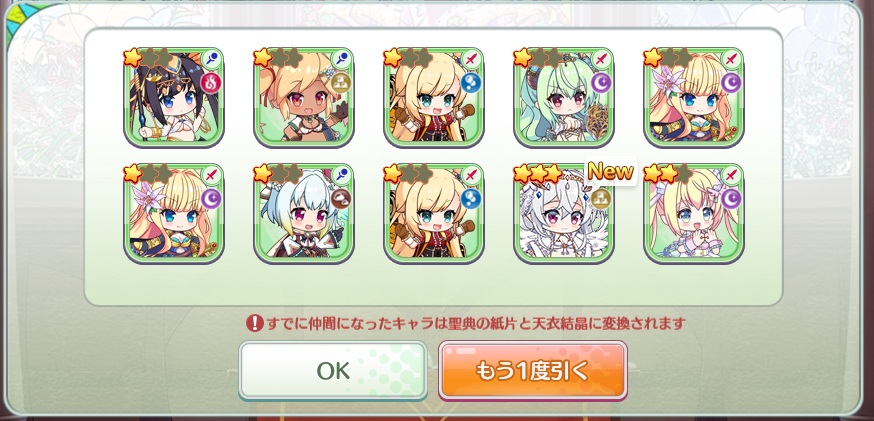Select the two-star pink-blonde twintail character card
This screenshot has width=874, height=421.
pos(693,213)
